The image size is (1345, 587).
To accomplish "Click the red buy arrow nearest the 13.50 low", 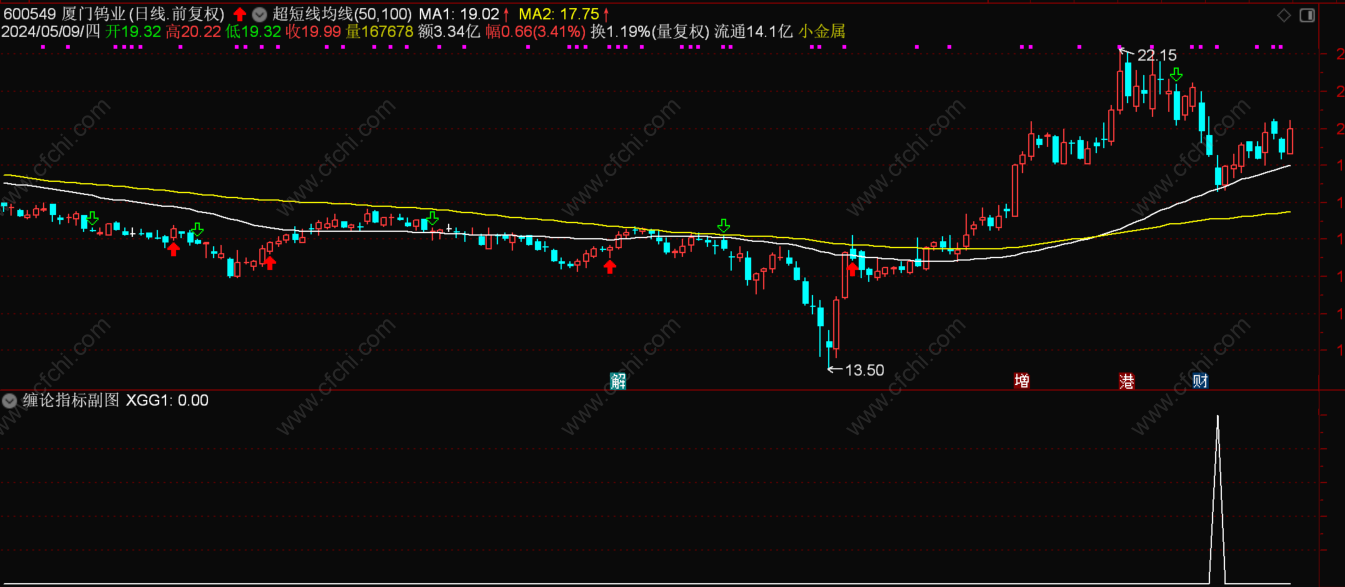I will tap(852, 267).
